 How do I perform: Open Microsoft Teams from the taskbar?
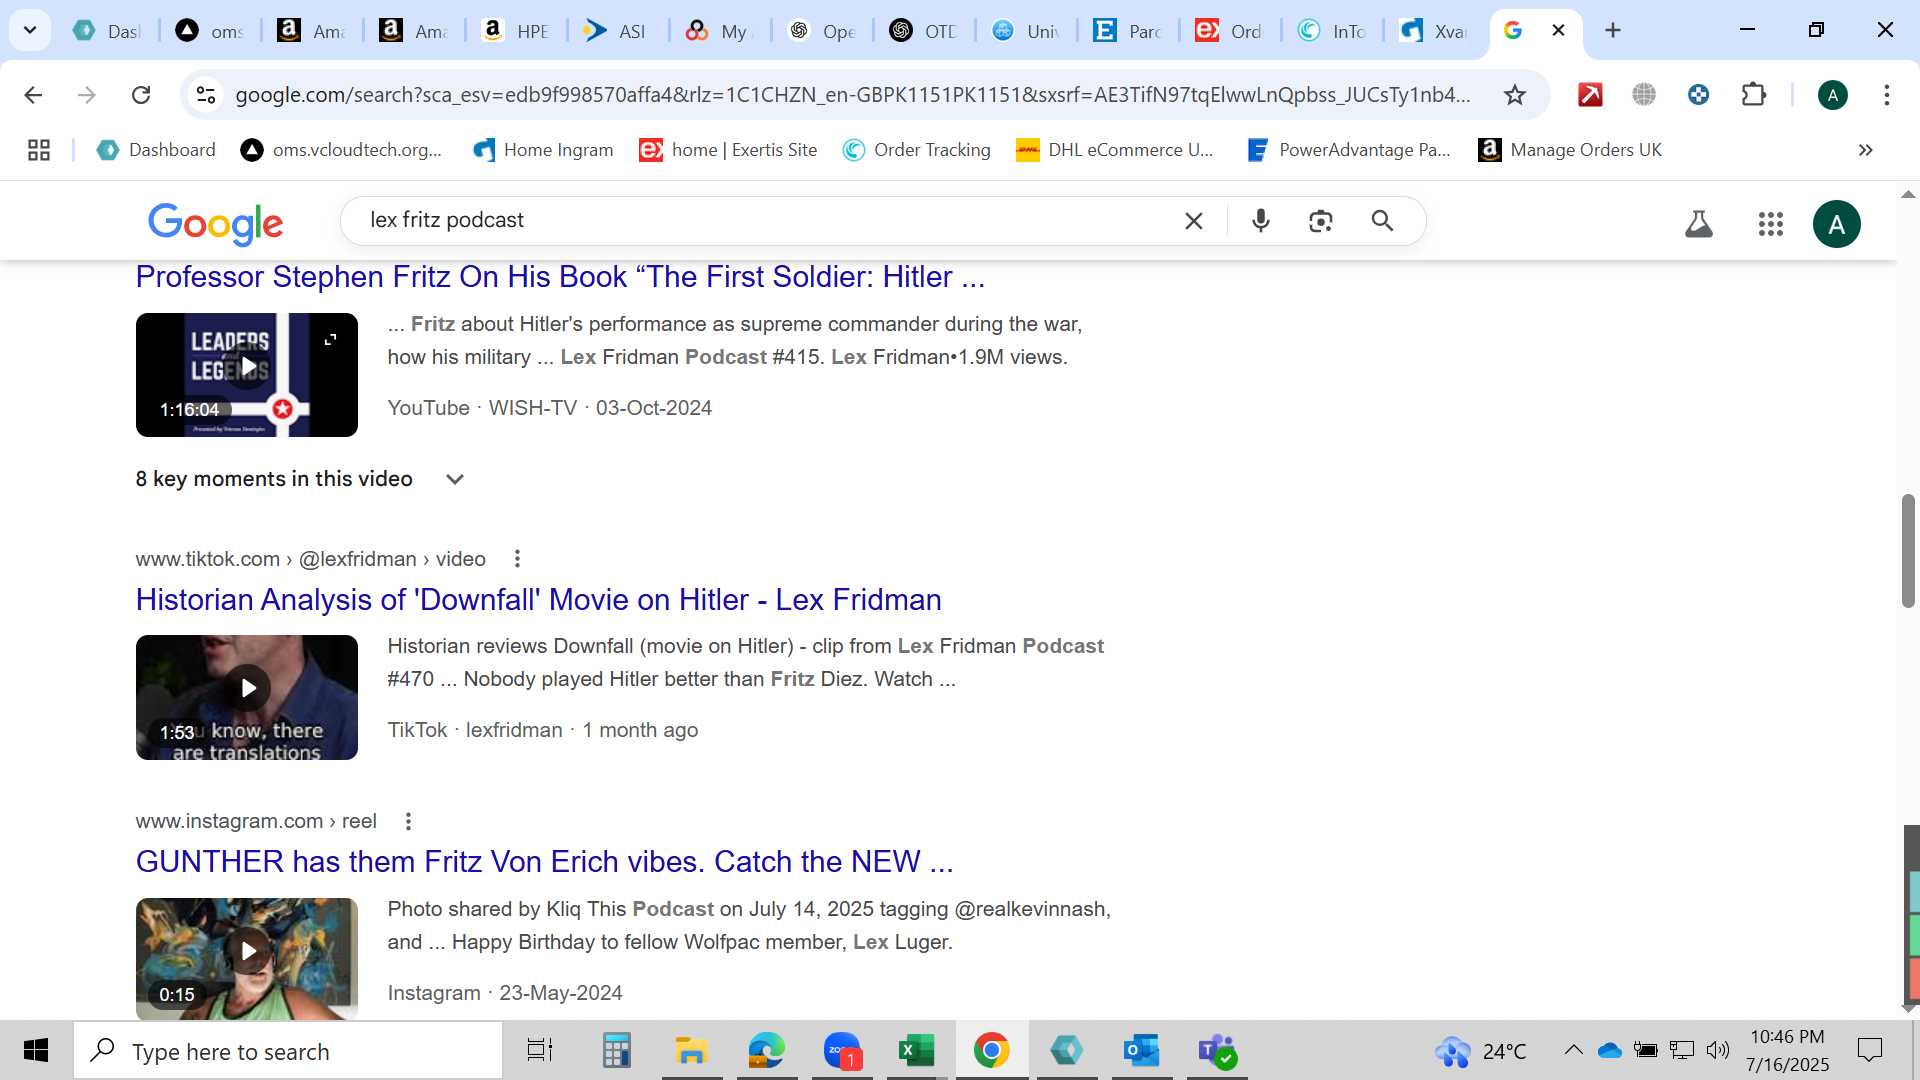pyautogui.click(x=1217, y=1051)
